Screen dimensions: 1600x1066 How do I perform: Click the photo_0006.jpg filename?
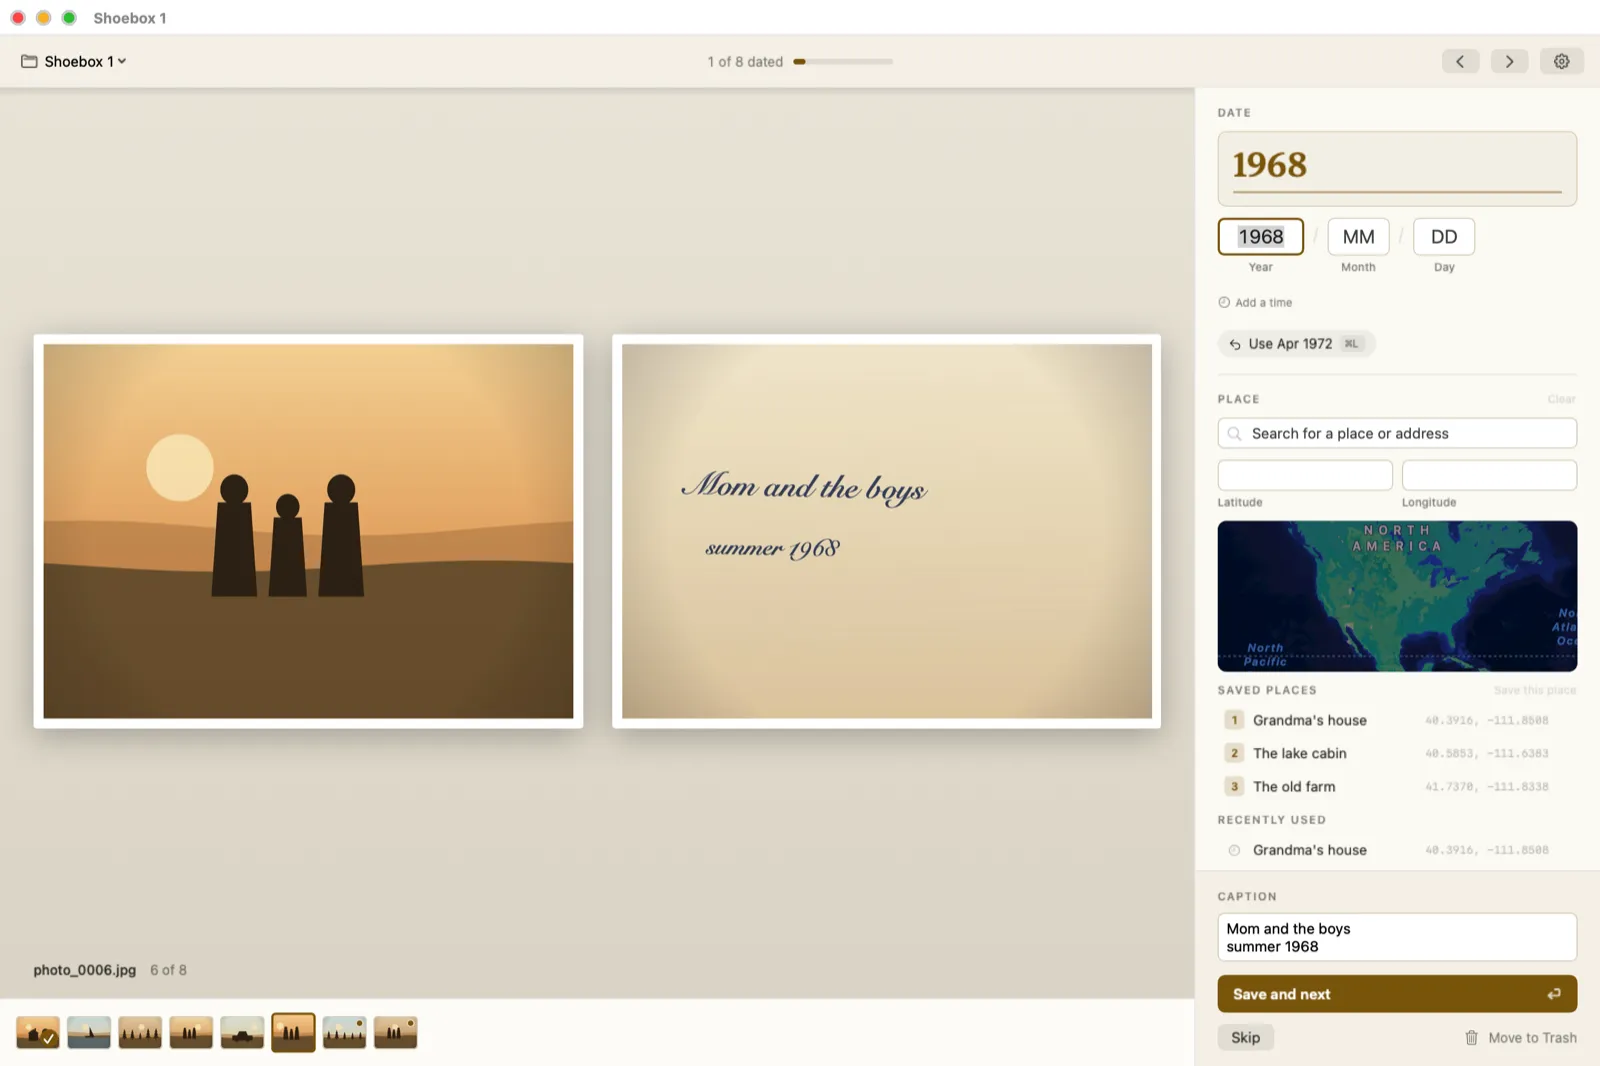point(85,970)
